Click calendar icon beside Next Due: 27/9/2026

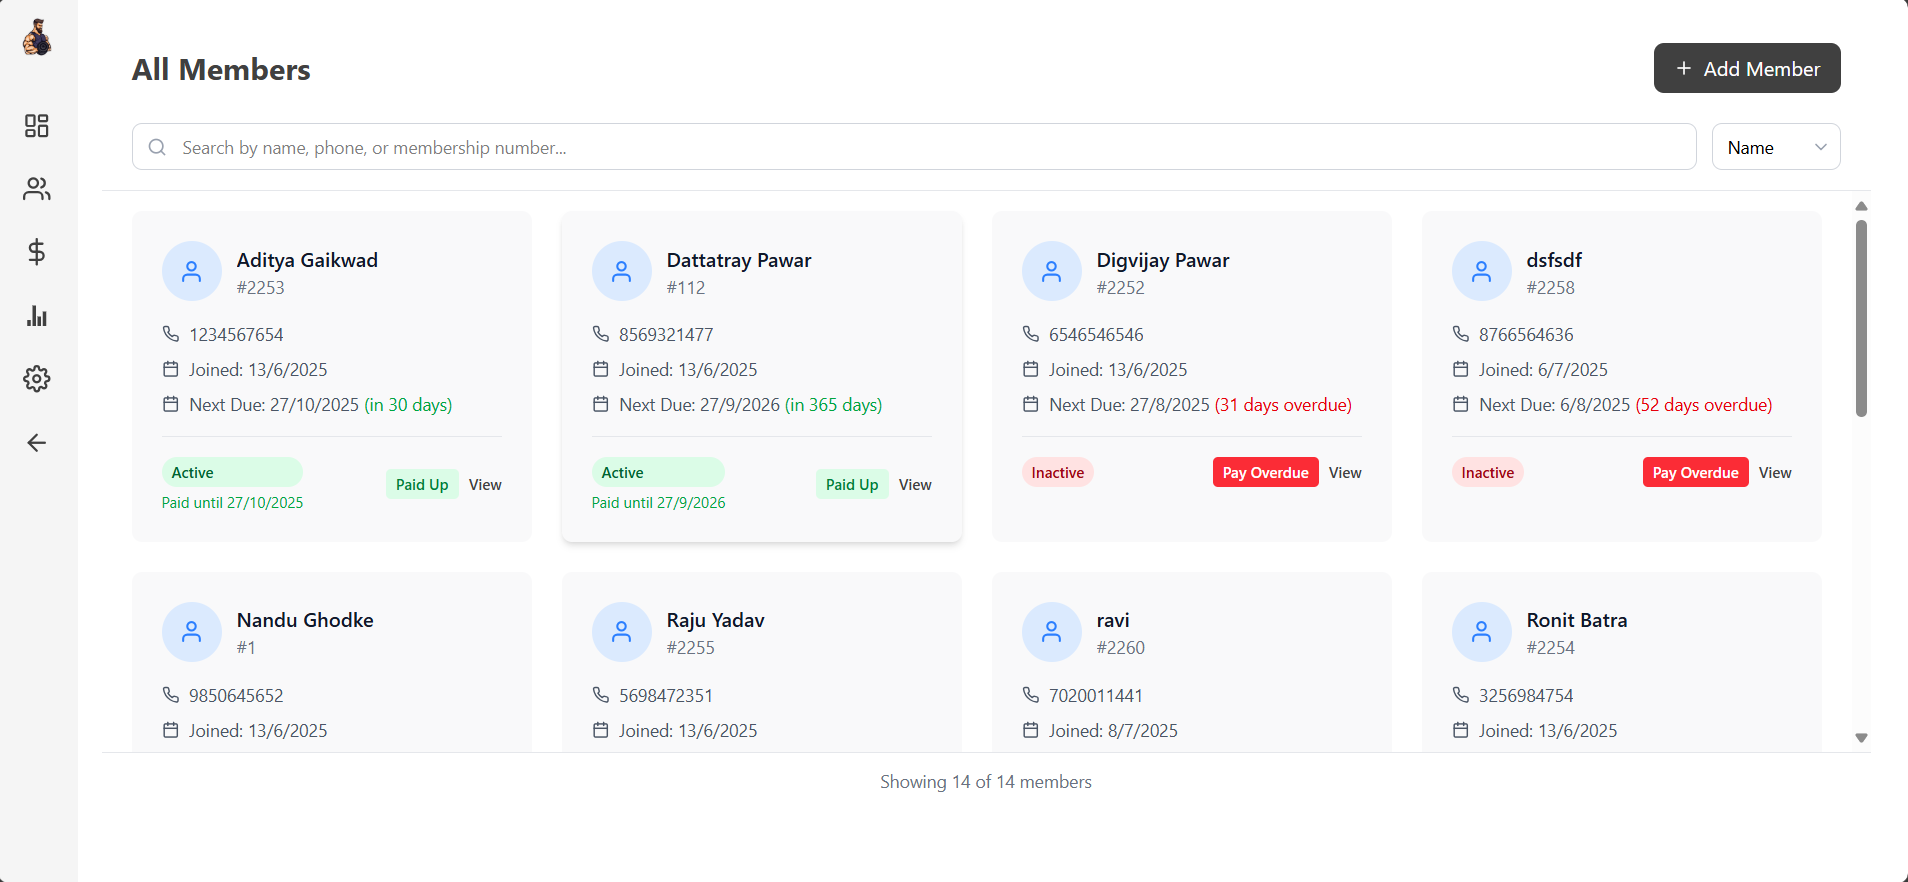click(601, 404)
